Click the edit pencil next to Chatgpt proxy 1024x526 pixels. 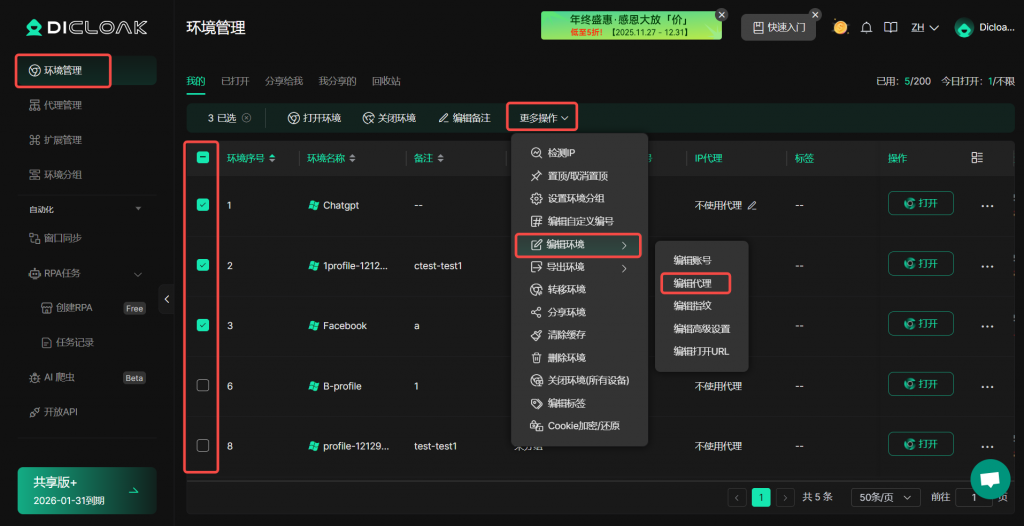pos(752,205)
